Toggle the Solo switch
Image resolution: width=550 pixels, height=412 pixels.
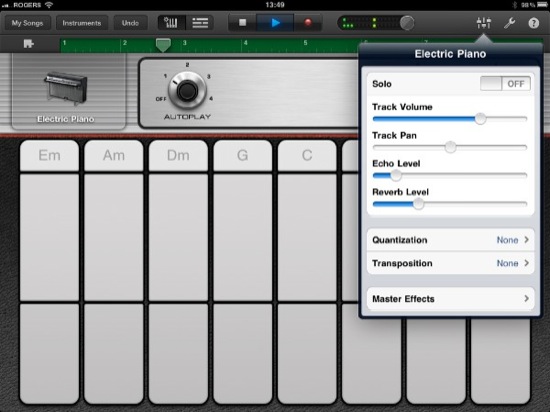click(505, 84)
